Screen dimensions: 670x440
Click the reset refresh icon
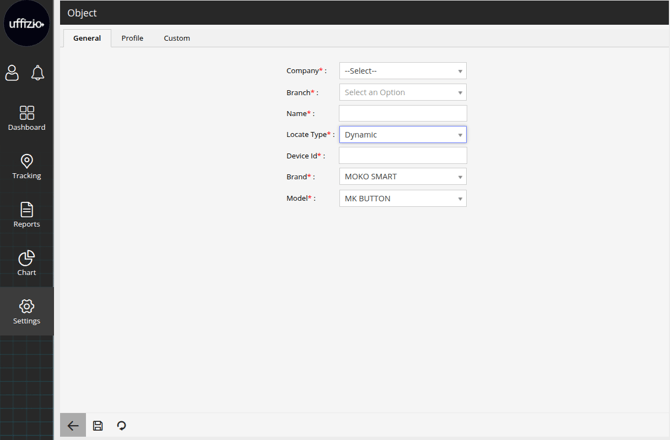(122, 426)
